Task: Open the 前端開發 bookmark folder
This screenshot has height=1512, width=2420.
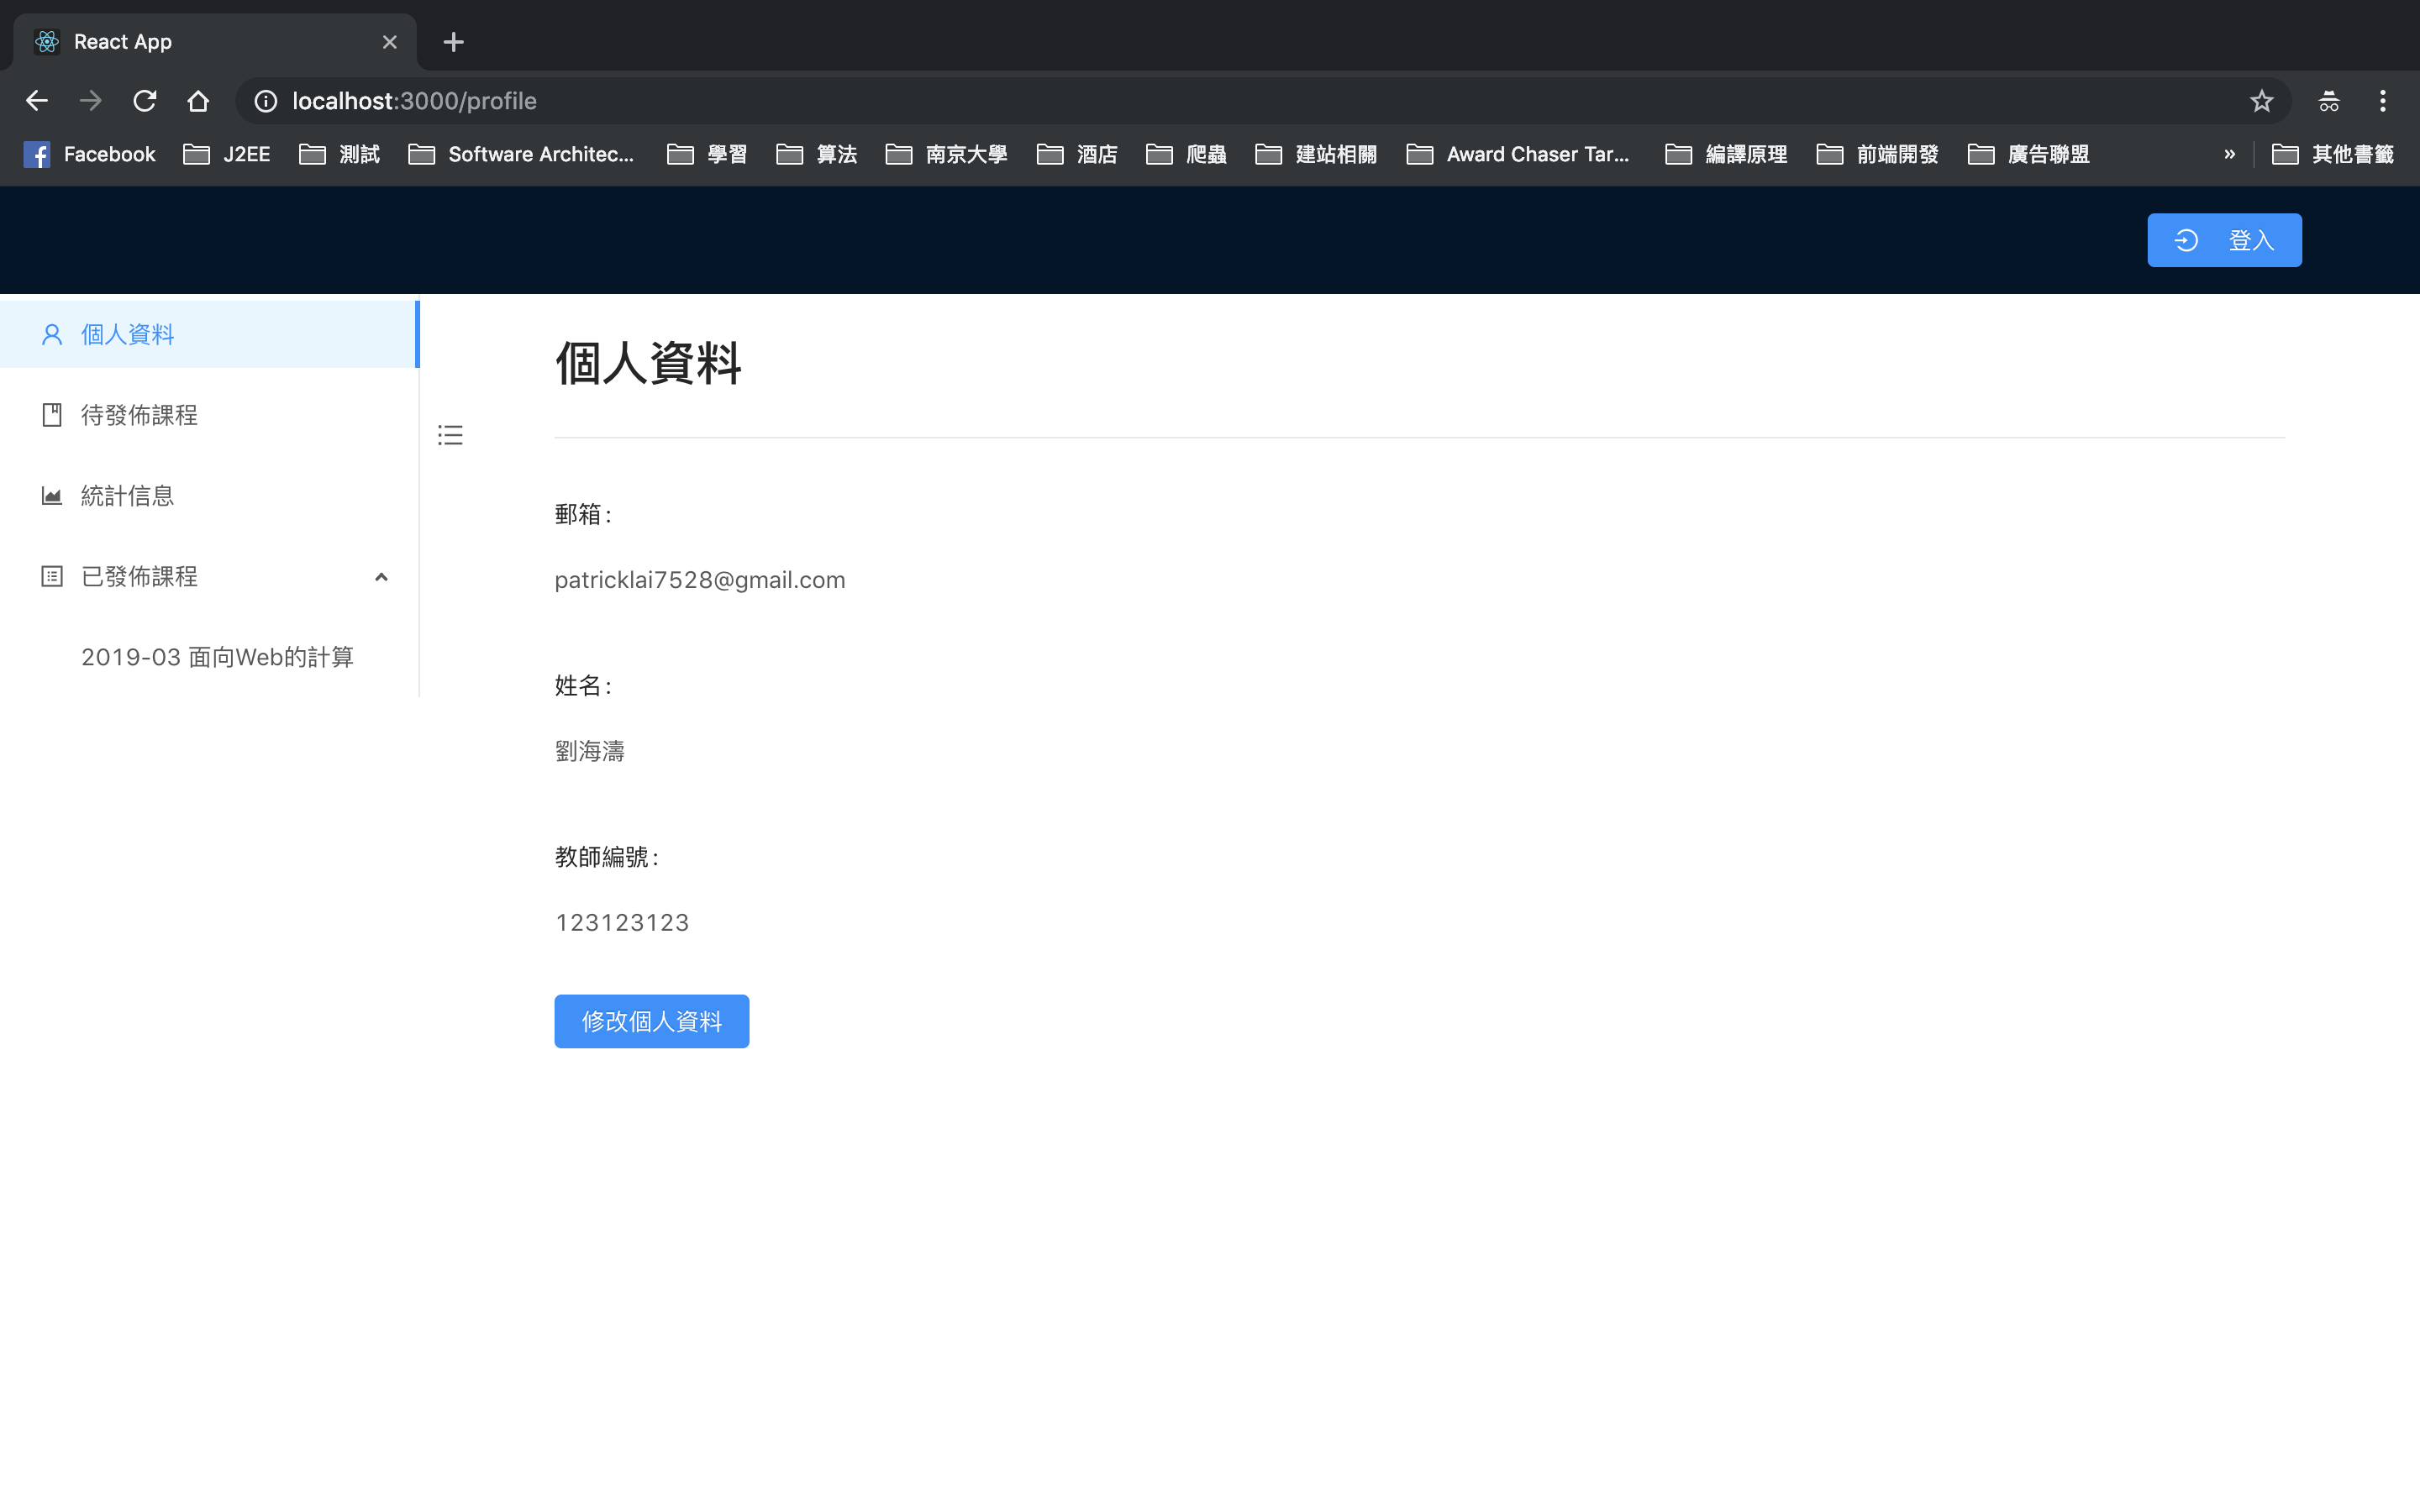Action: [x=1877, y=154]
